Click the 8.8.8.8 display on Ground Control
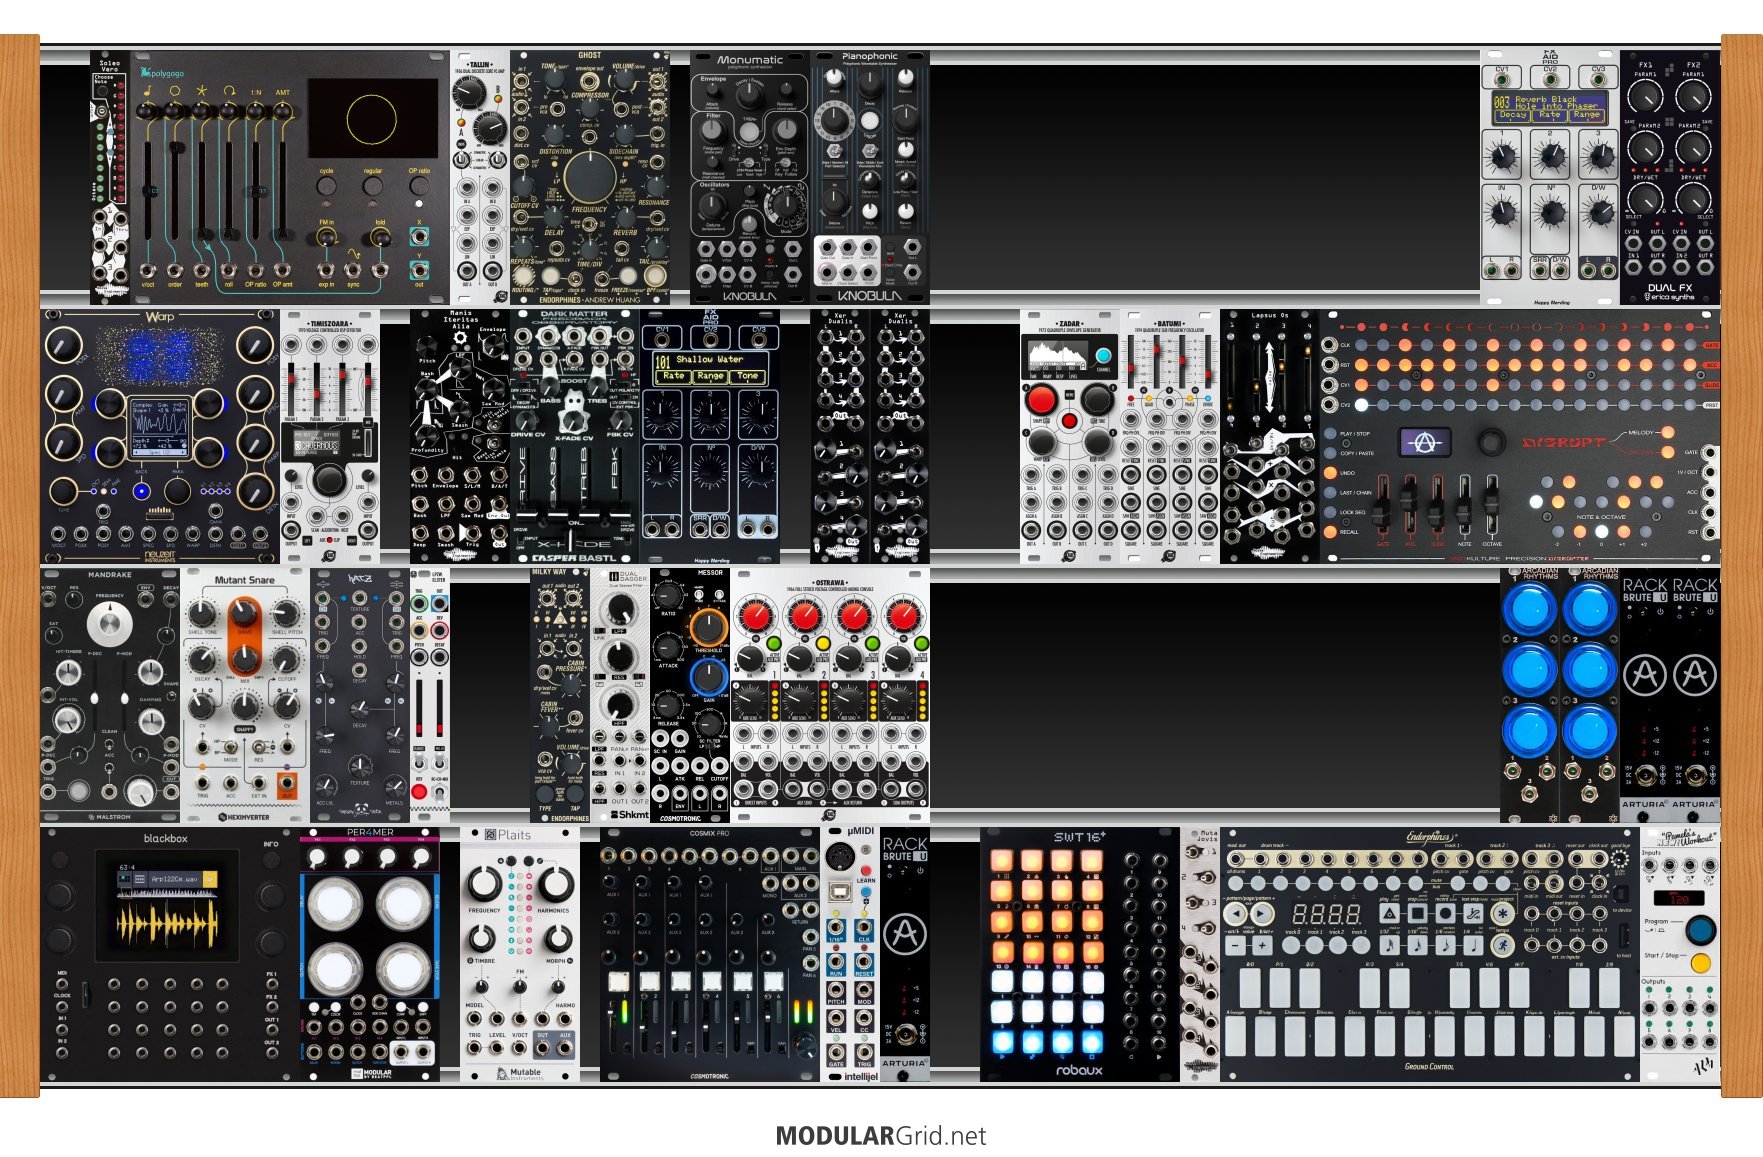This screenshot has height=1157, width=1763. (x=1326, y=914)
